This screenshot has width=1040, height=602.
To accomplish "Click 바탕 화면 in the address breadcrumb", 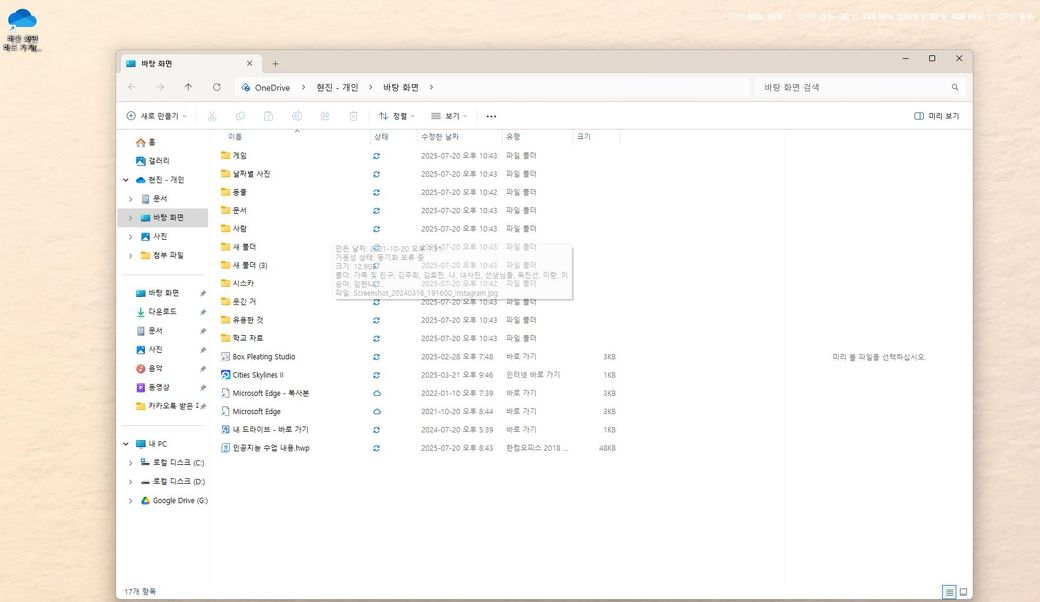I will (401, 88).
